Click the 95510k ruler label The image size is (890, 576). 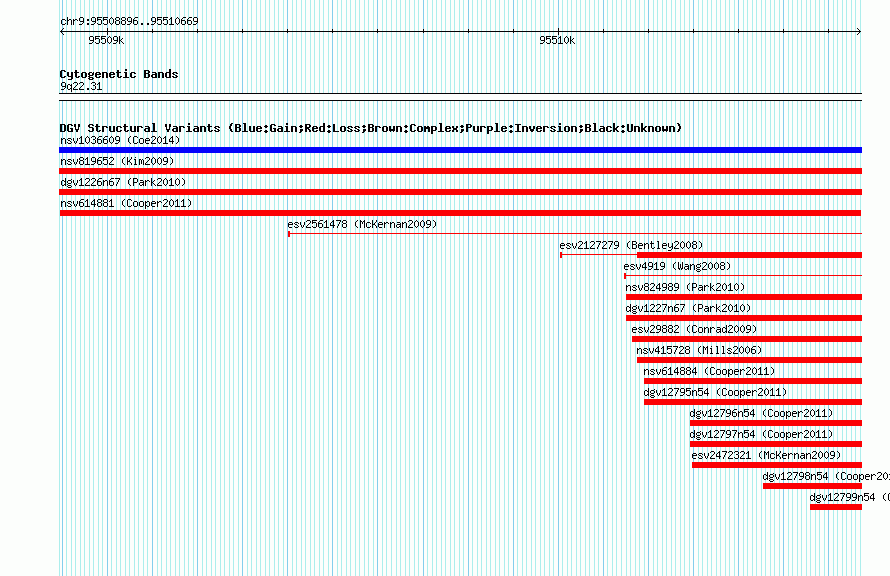coord(557,40)
